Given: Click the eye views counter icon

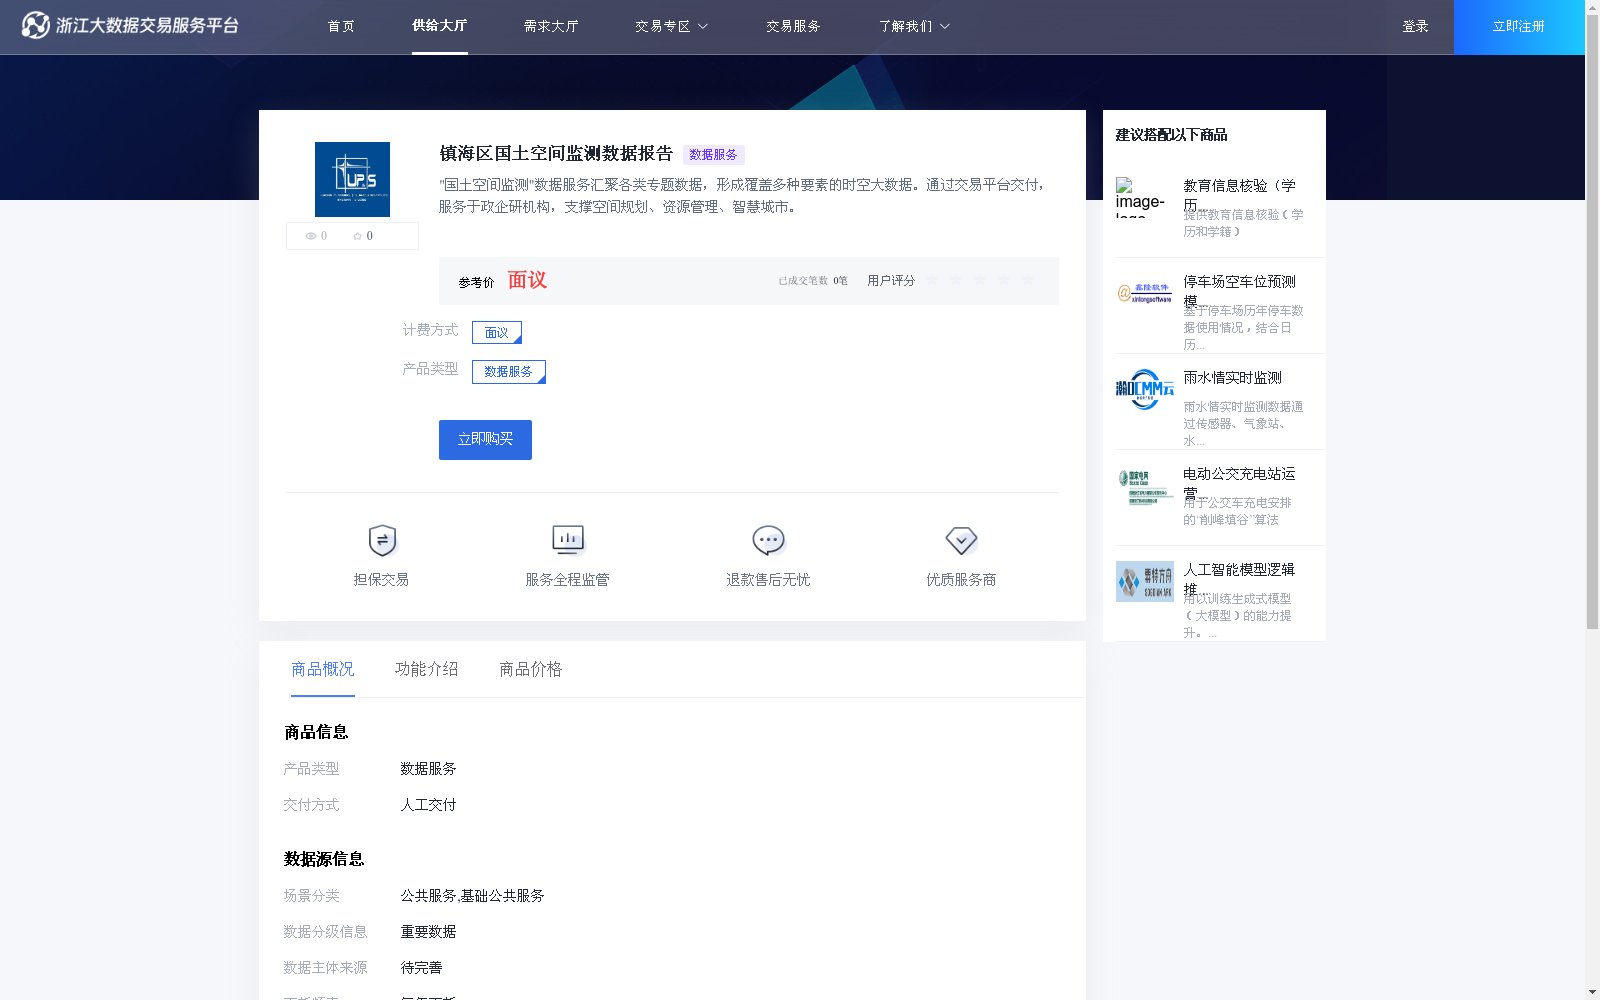Looking at the screenshot, I should click(311, 236).
